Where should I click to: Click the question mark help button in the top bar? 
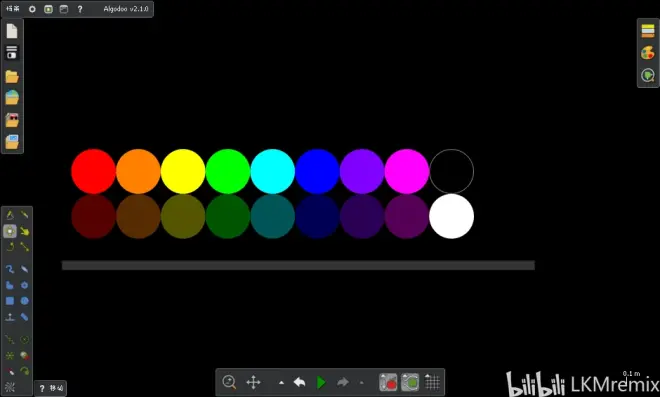(x=80, y=9)
